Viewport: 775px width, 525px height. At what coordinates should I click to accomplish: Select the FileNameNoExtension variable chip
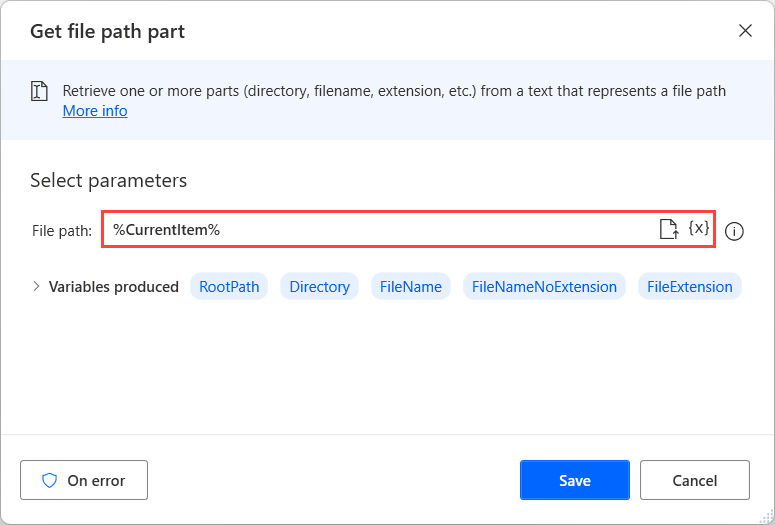point(544,287)
